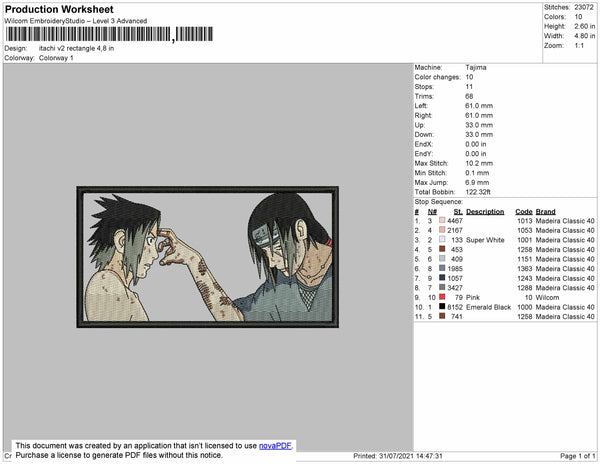
Task: Click the Brand column header
Action: [545, 212]
